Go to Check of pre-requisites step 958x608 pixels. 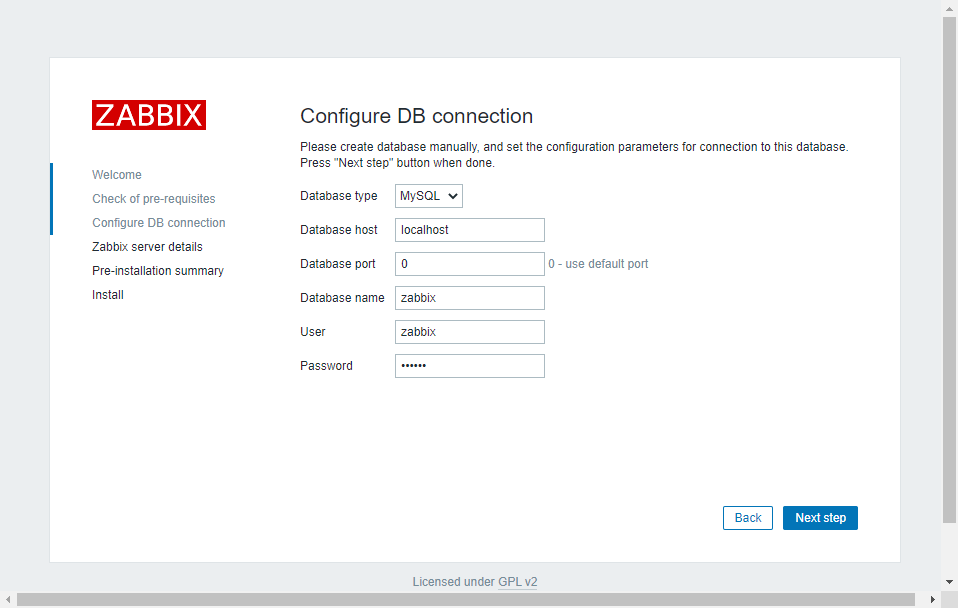[154, 199]
